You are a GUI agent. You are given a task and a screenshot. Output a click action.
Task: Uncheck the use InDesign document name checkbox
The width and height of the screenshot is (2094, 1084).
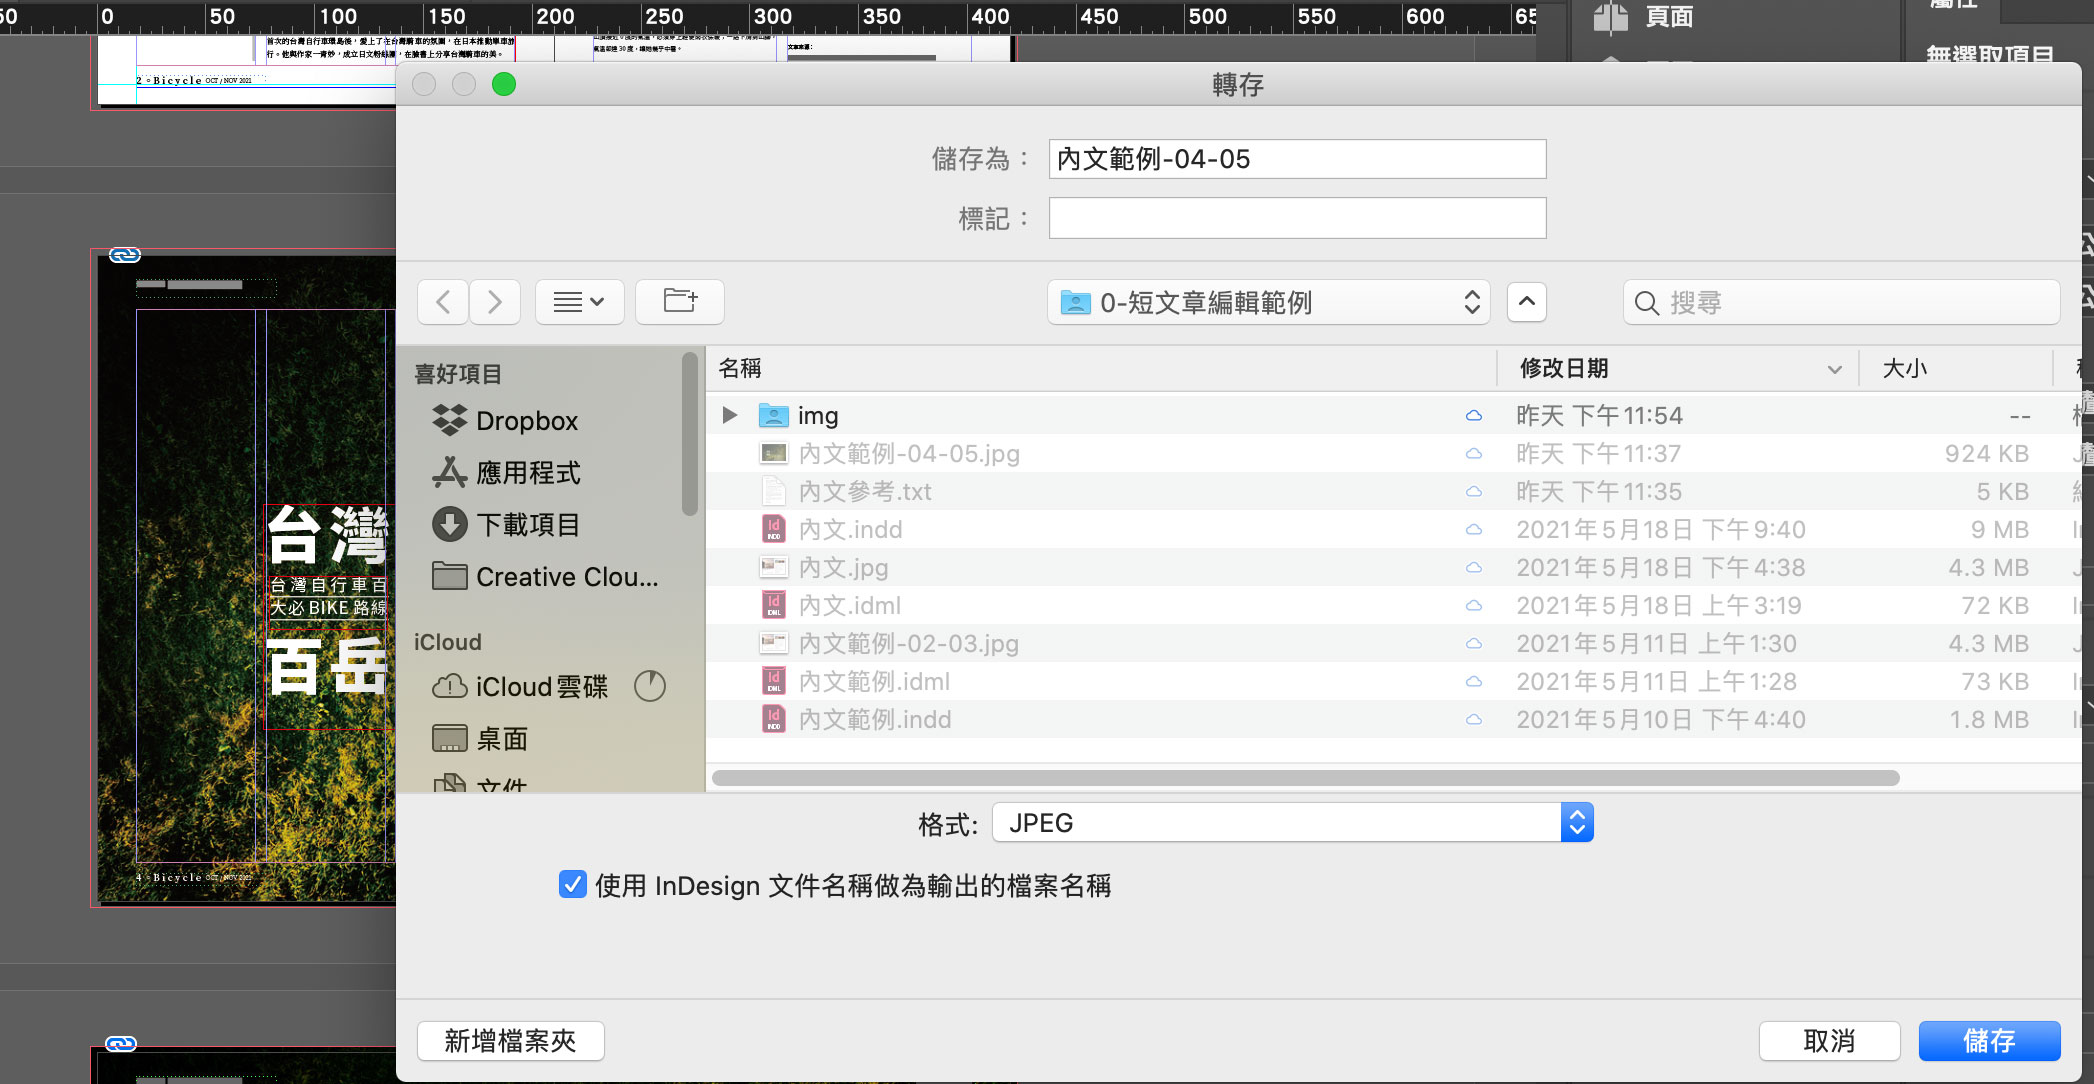[x=573, y=885]
